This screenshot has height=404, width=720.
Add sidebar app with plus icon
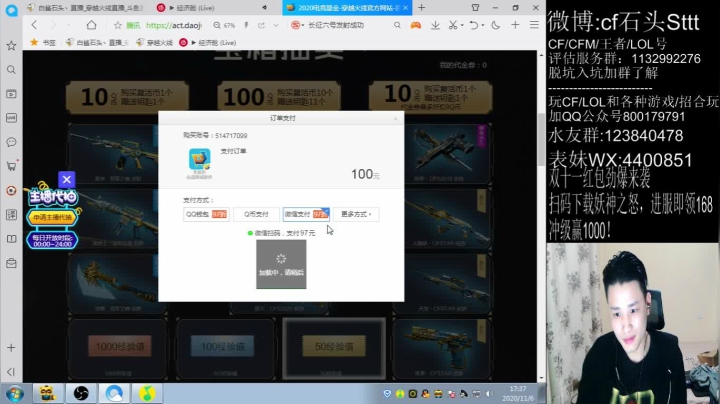pyautogui.click(x=11, y=348)
